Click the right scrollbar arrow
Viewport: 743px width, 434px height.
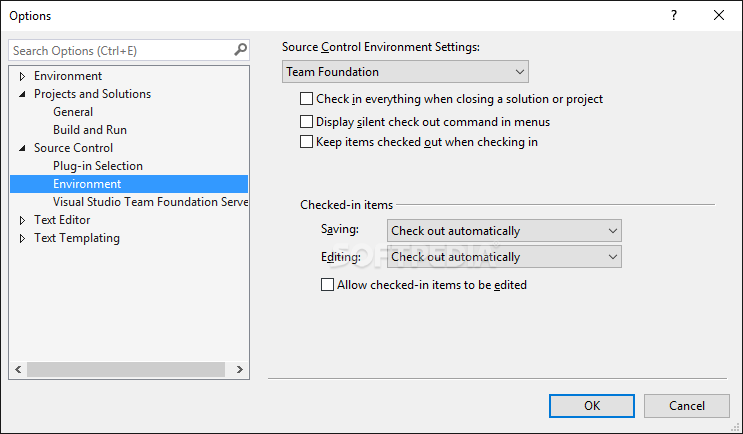coord(240,369)
